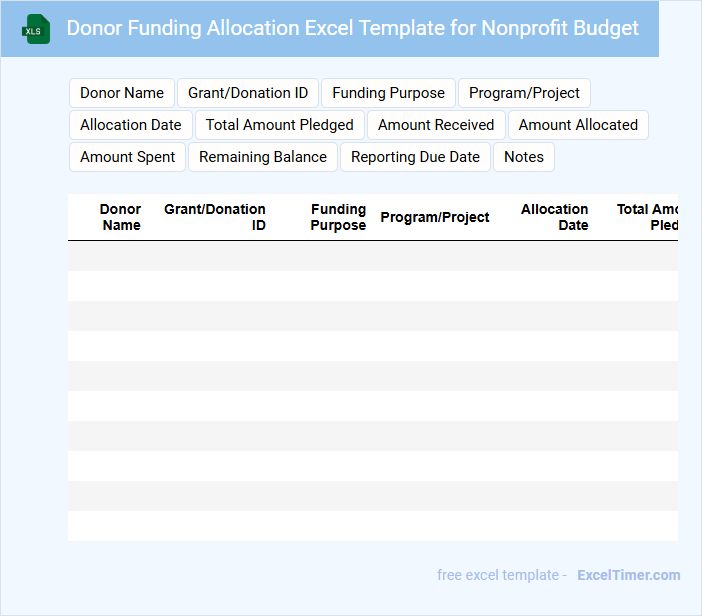Select the Total Amount Pledged tag
This screenshot has width=702, height=616.
click(280, 125)
